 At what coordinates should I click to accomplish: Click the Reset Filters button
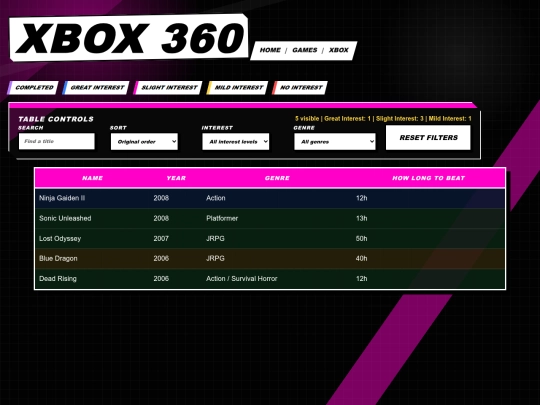(428, 137)
